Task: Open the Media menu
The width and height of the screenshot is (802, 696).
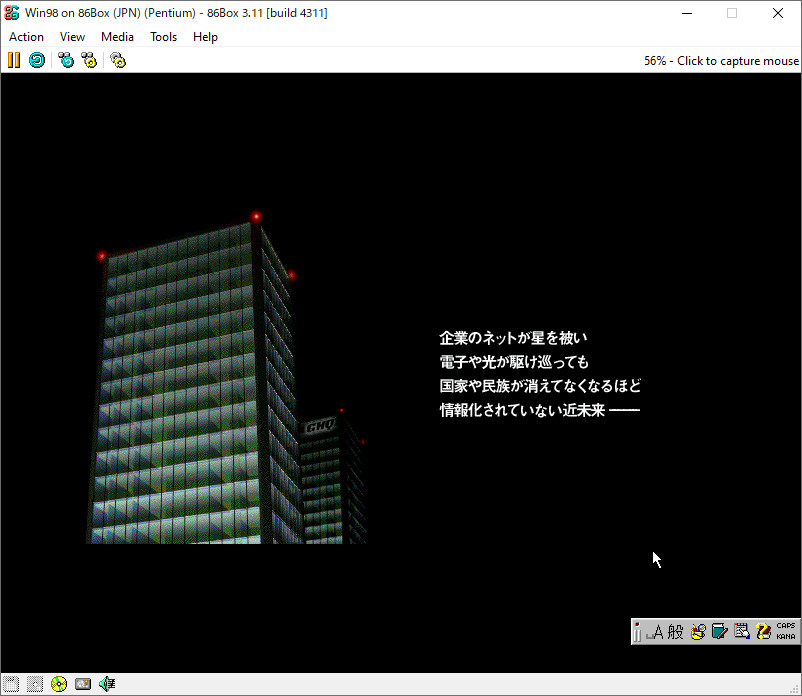Action: click(x=117, y=37)
